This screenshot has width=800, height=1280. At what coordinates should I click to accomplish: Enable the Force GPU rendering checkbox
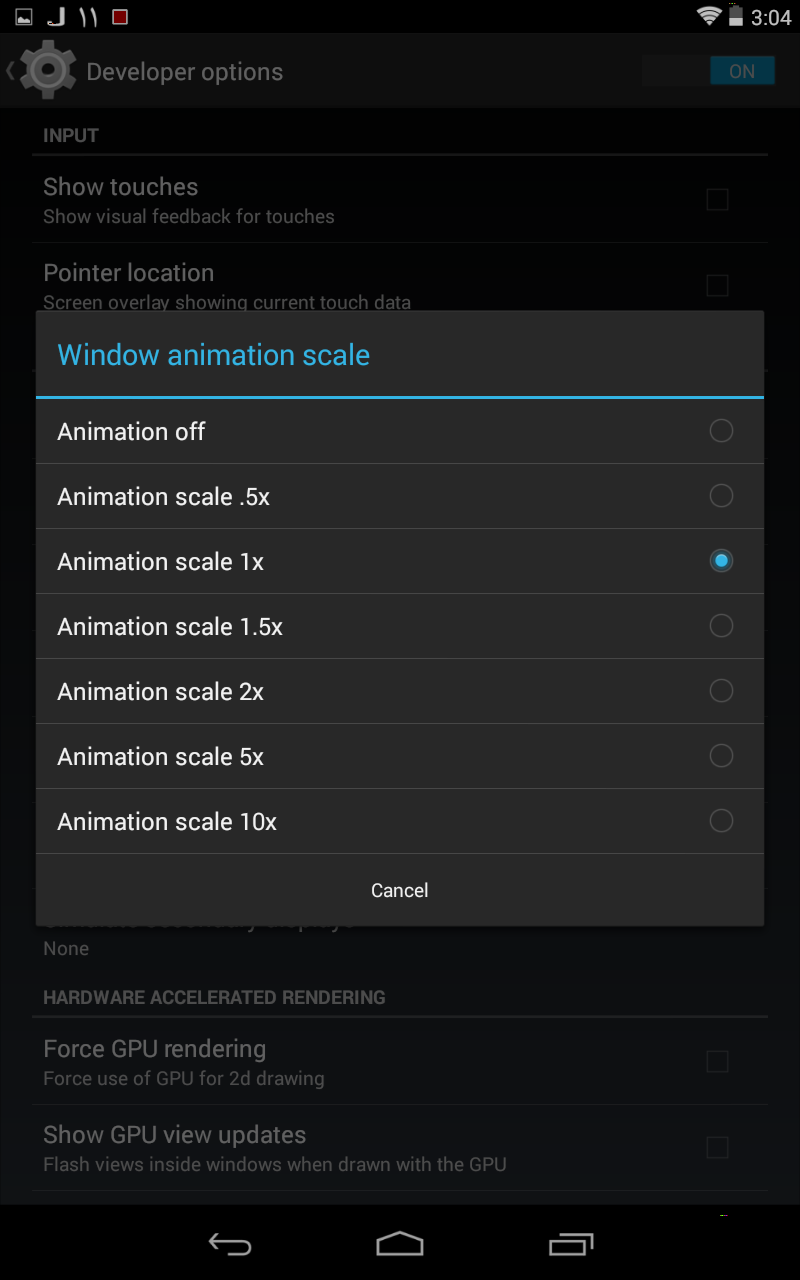click(x=717, y=1061)
